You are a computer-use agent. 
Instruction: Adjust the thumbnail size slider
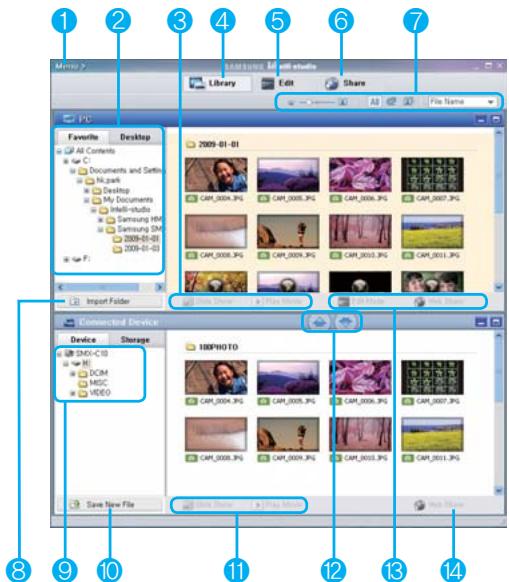pyautogui.click(x=317, y=102)
